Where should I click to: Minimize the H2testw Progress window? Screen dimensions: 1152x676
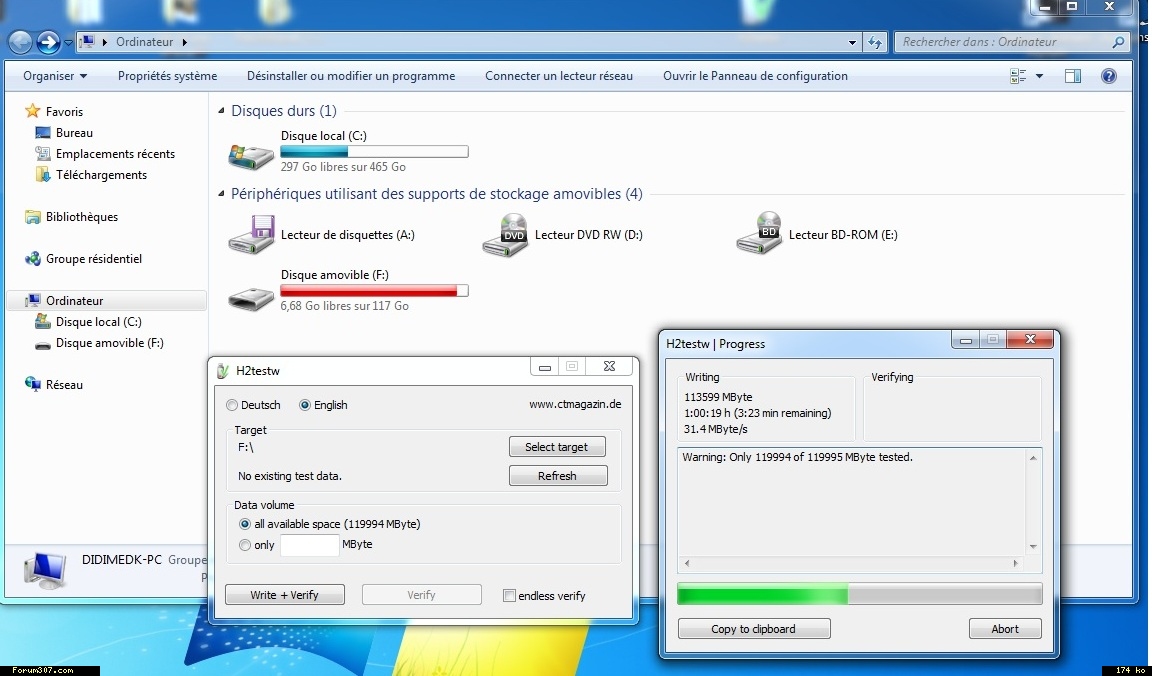tap(965, 339)
